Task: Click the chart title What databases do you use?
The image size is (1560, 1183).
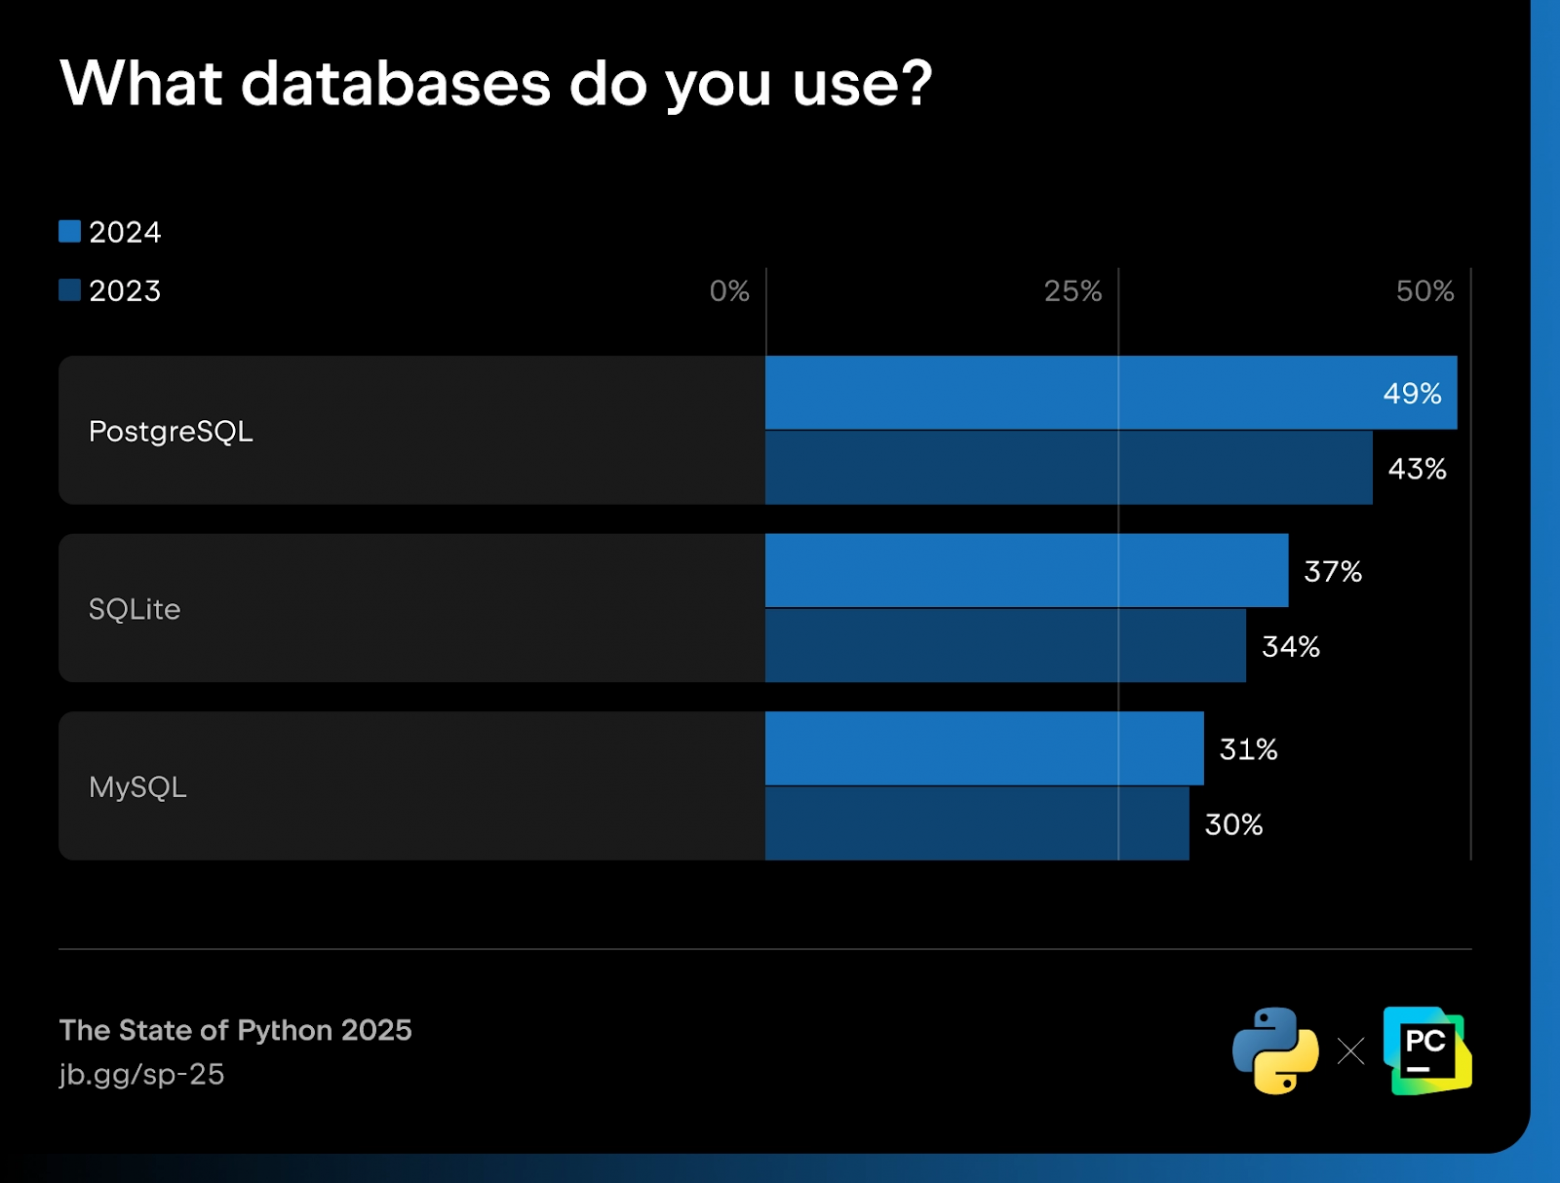Action: pyautogui.click(x=496, y=83)
